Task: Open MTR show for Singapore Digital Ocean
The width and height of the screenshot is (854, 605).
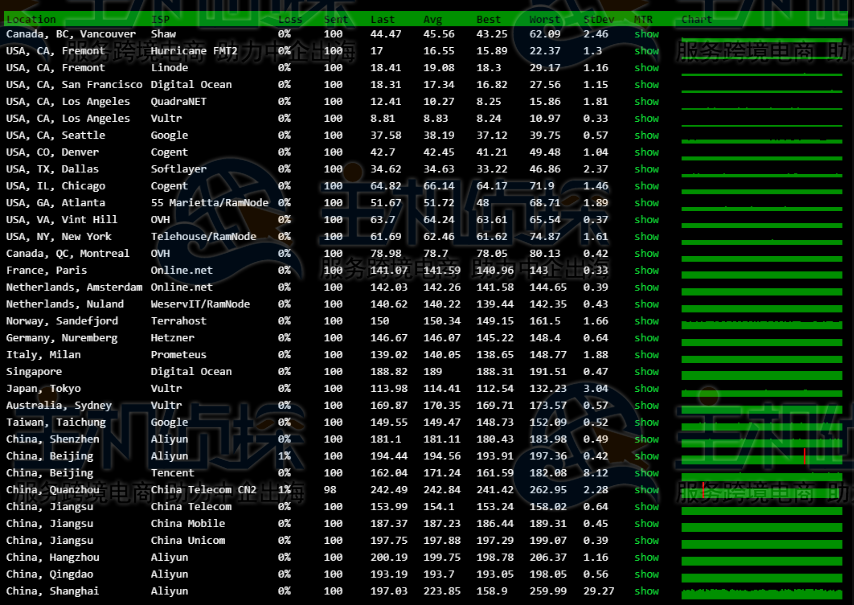Action: pyautogui.click(x=646, y=372)
